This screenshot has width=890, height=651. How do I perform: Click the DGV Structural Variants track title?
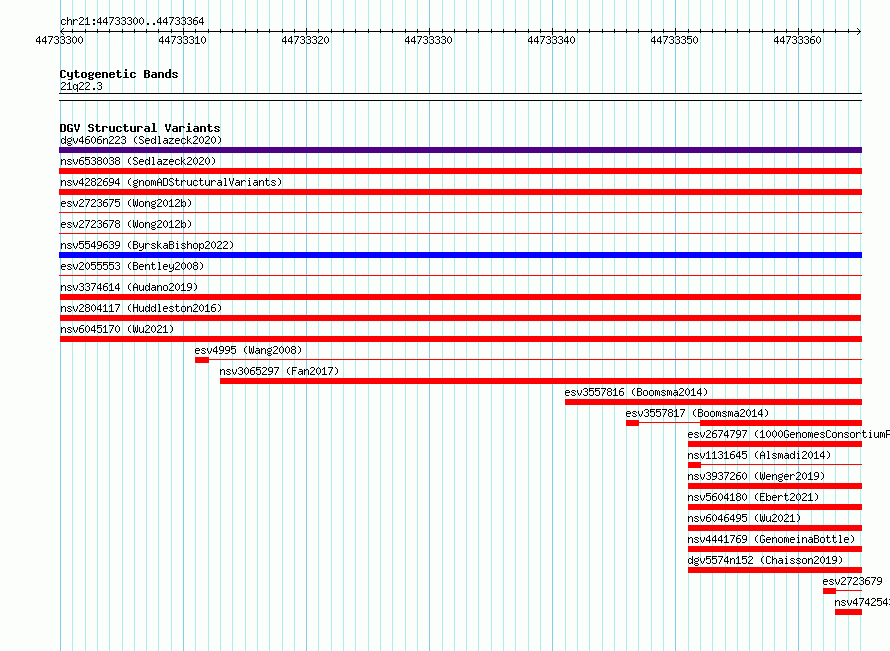140,128
